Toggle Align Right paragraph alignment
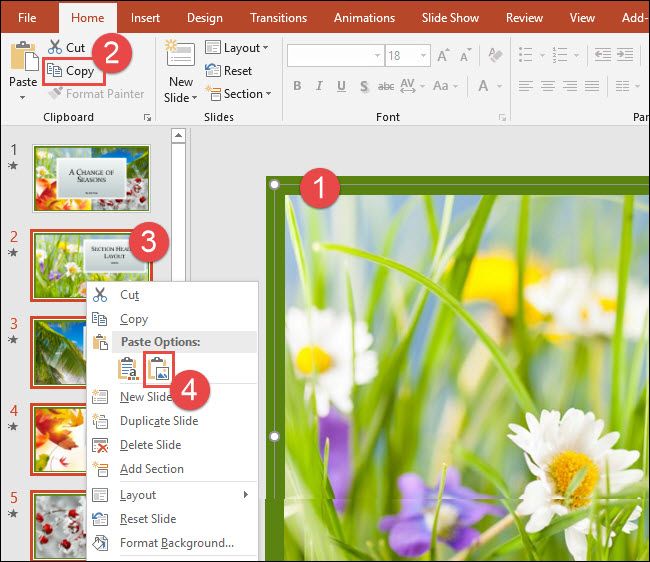The width and height of the screenshot is (650, 562). 570,86
